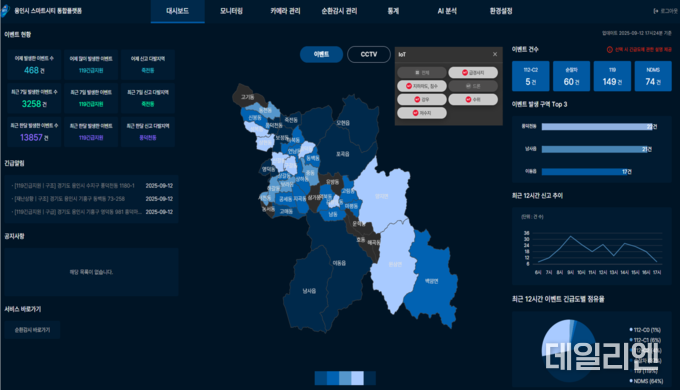Toggle the 강우 IoT filter chip
The height and width of the screenshot is (390, 680).
422,99
